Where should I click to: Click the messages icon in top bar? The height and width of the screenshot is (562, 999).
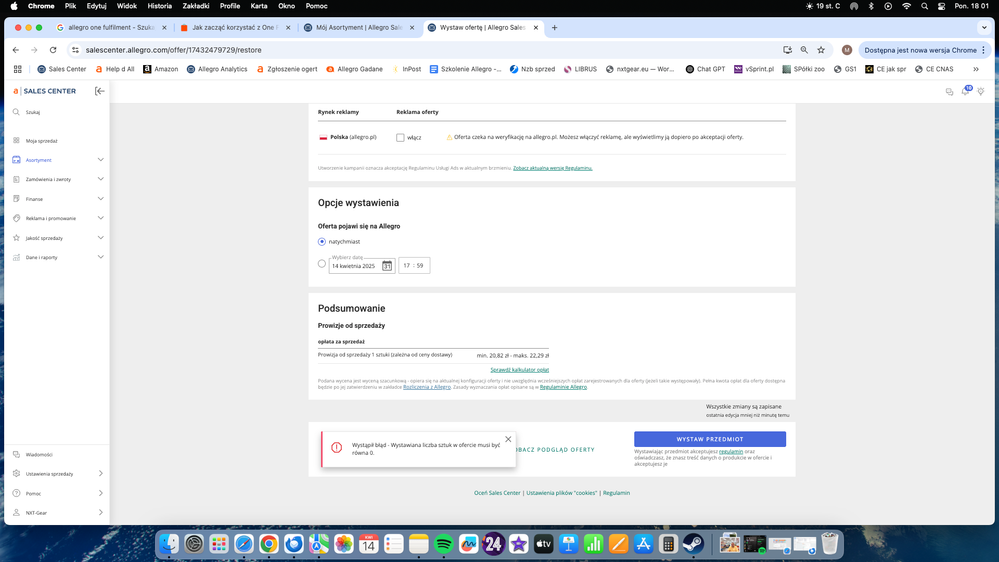pos(949,92)
